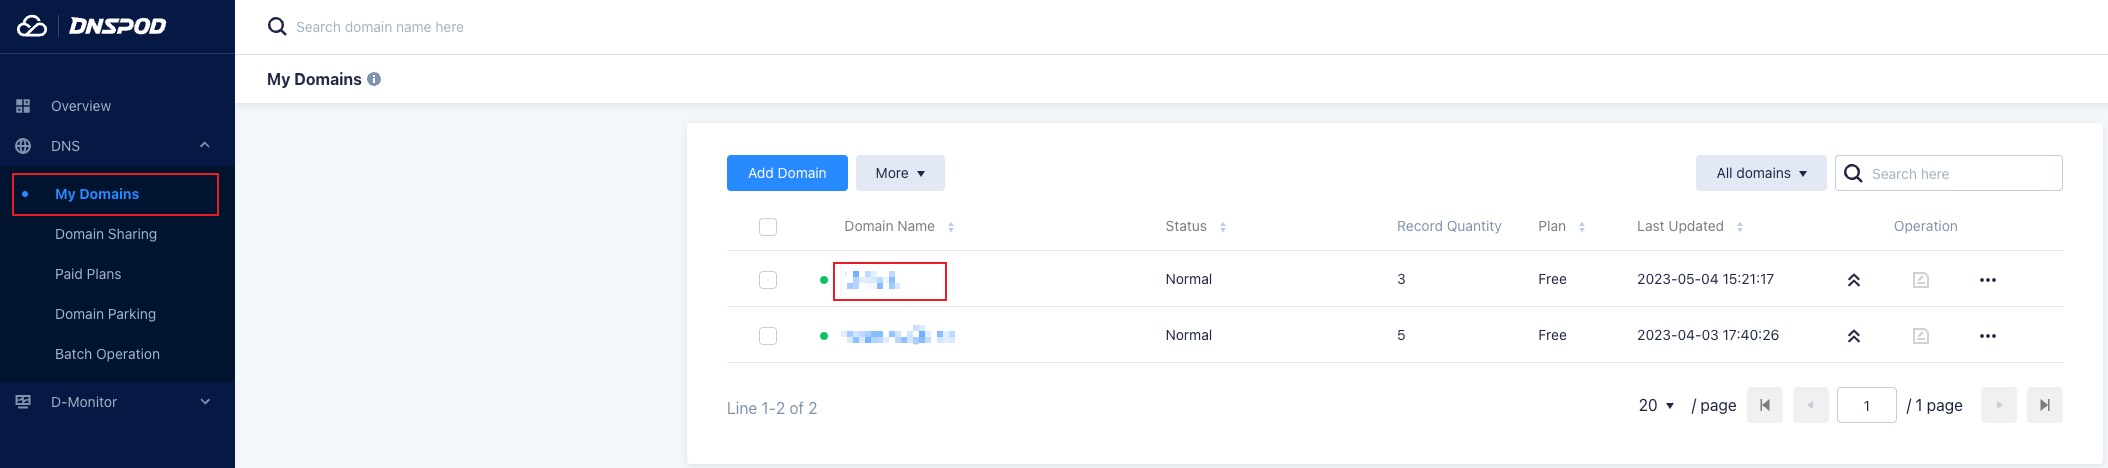Click the DNSPod cloud logo icon
The height and width of the screenshot is (468, 2108).
32,26
